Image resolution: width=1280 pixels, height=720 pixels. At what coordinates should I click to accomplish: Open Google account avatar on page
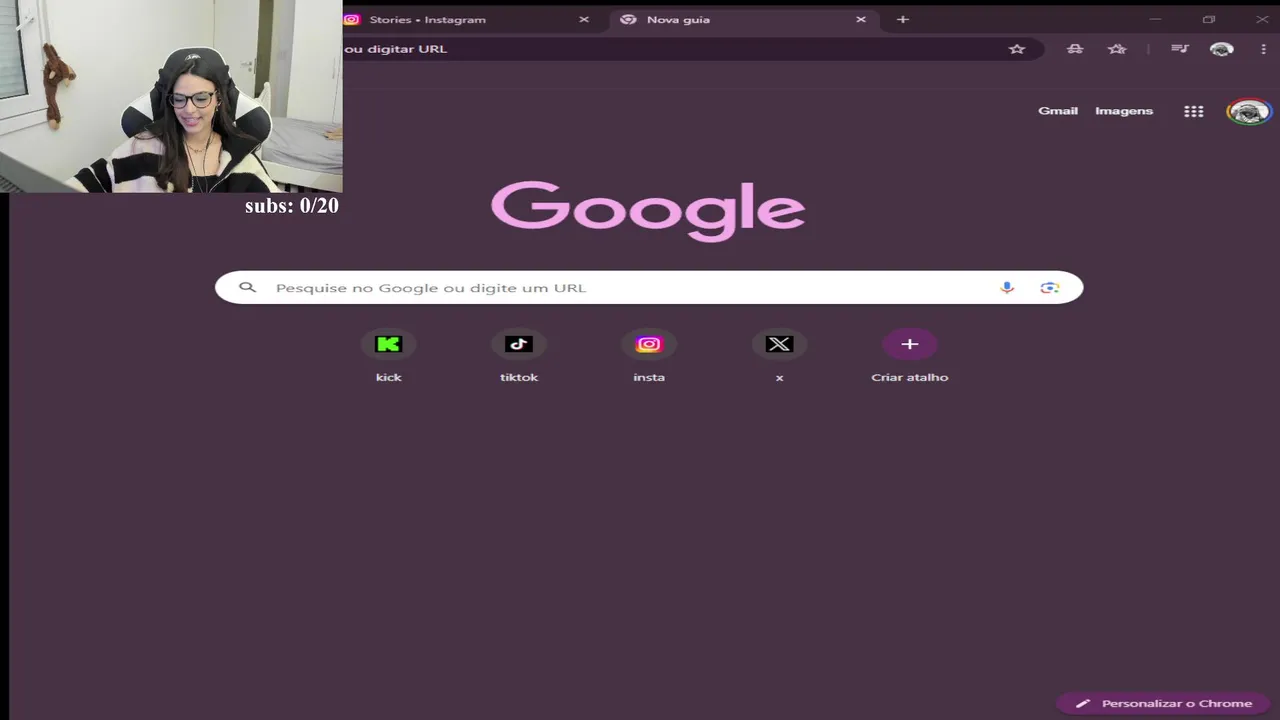pos(1249,111)
